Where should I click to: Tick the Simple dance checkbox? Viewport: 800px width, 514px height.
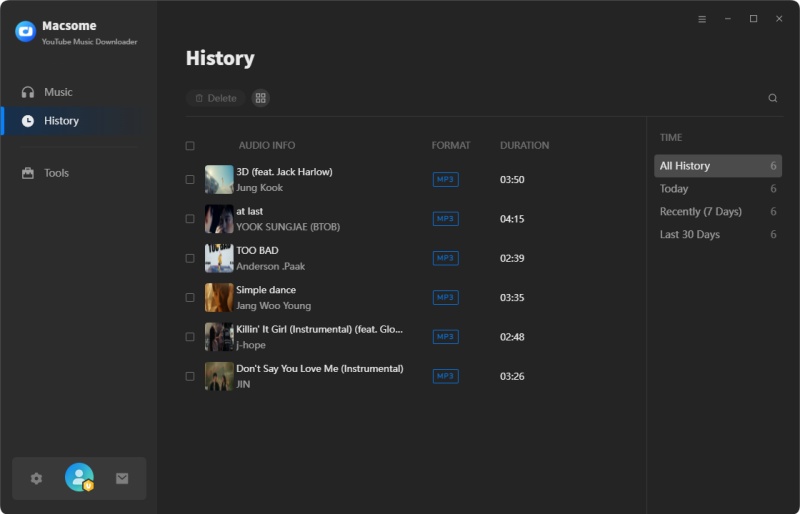pyautogui.click(x=190, y=298)
